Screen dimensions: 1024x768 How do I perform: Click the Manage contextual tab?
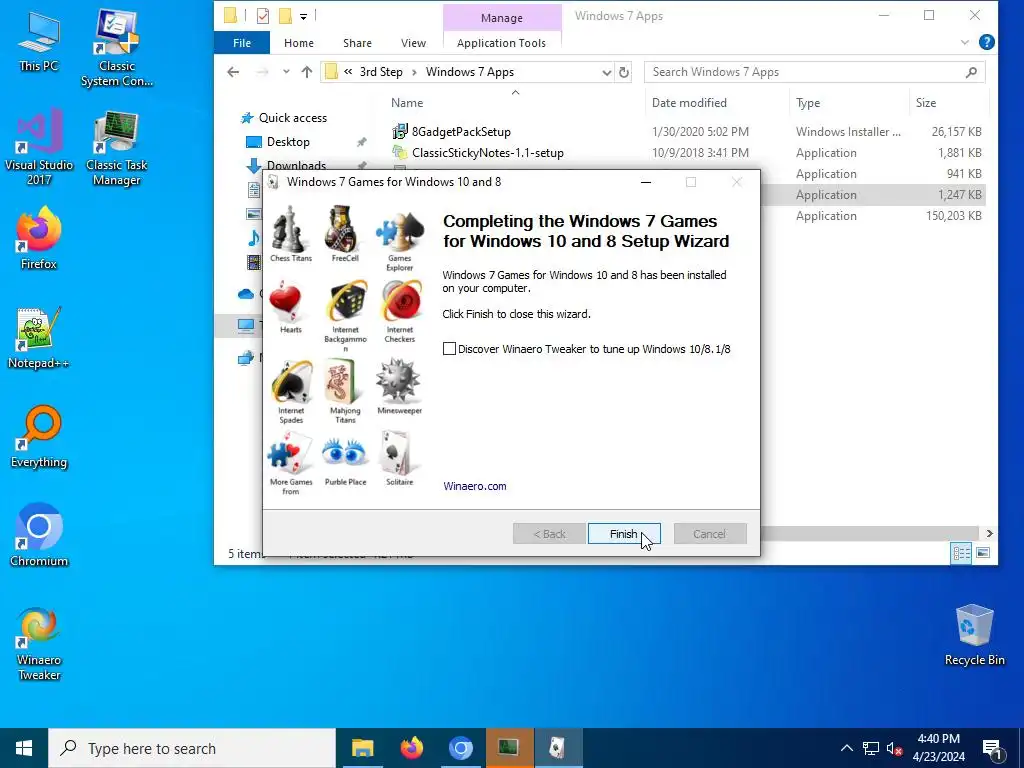pyautogui.click(x=502, y=18)
